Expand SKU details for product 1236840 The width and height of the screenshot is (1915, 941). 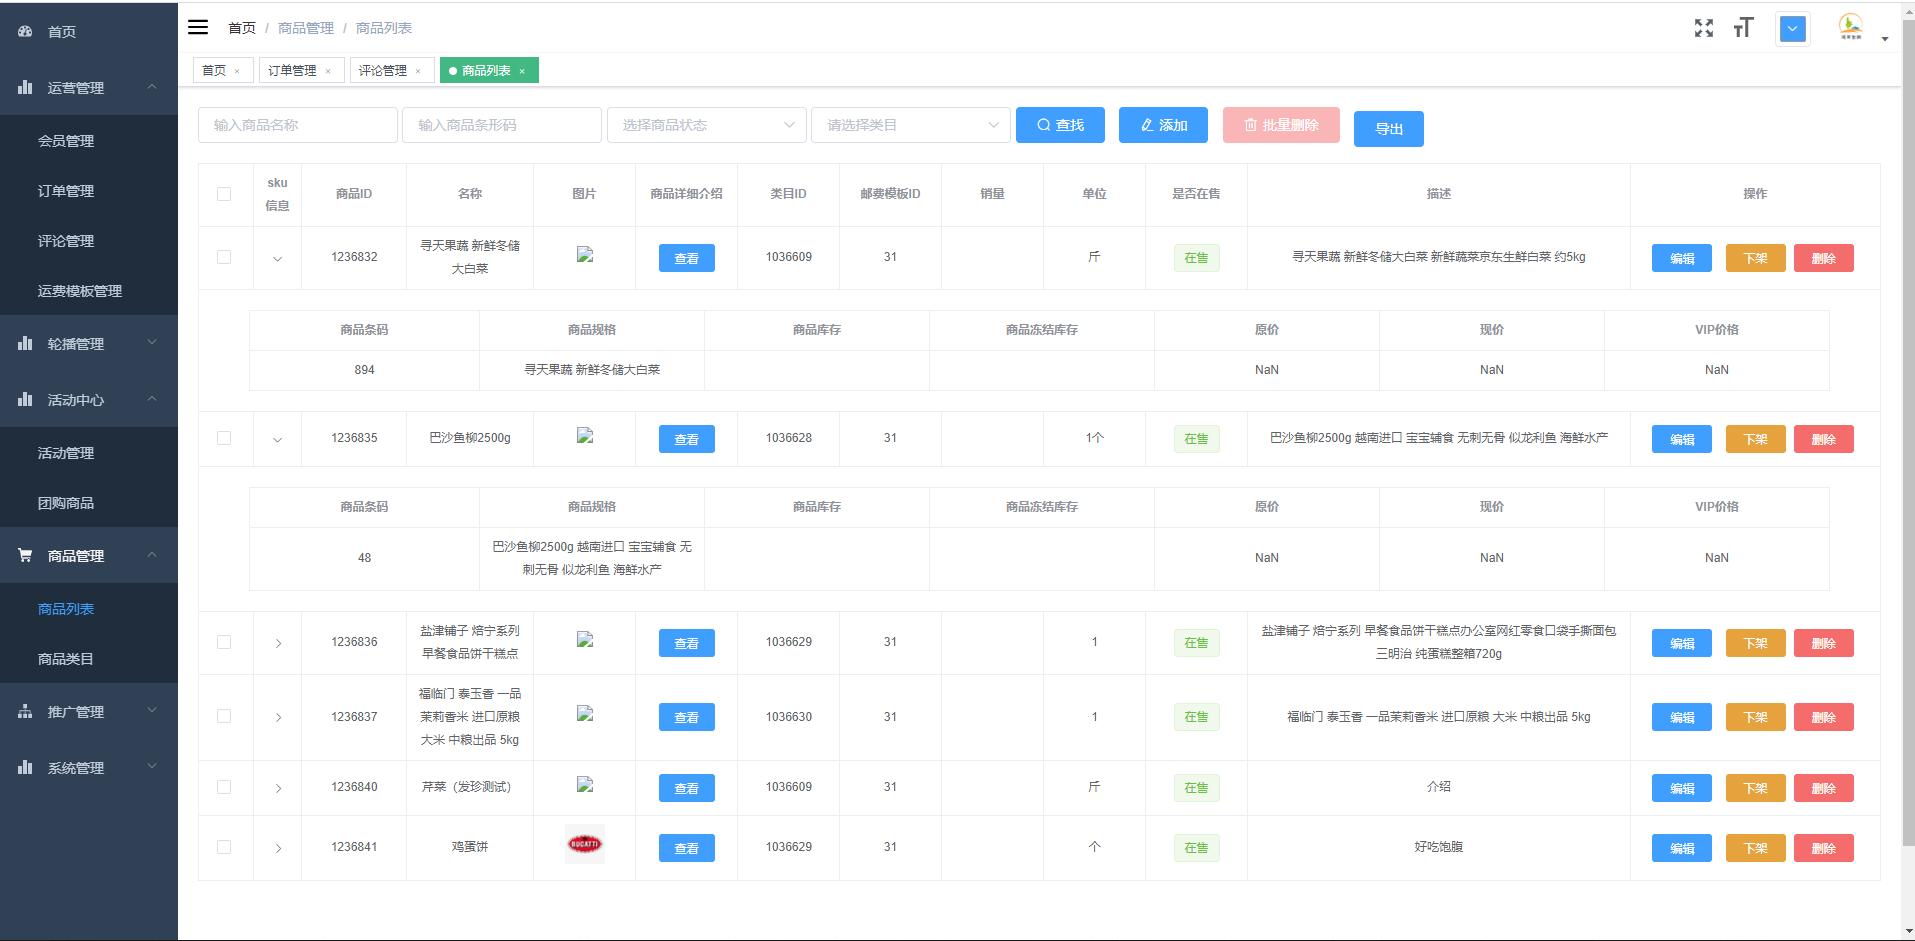278,788
